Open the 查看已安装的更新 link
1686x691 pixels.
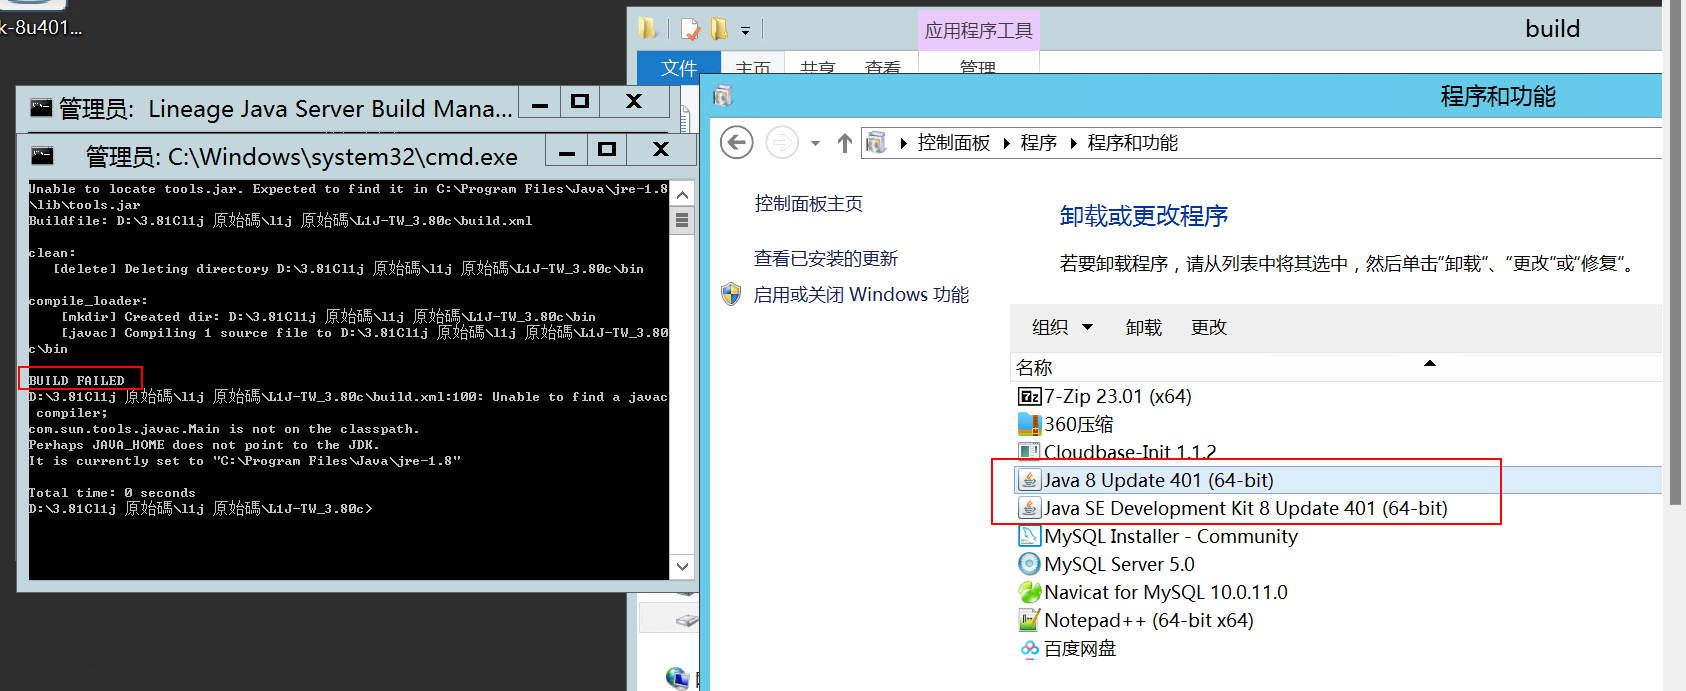click(x=826, y=259)
